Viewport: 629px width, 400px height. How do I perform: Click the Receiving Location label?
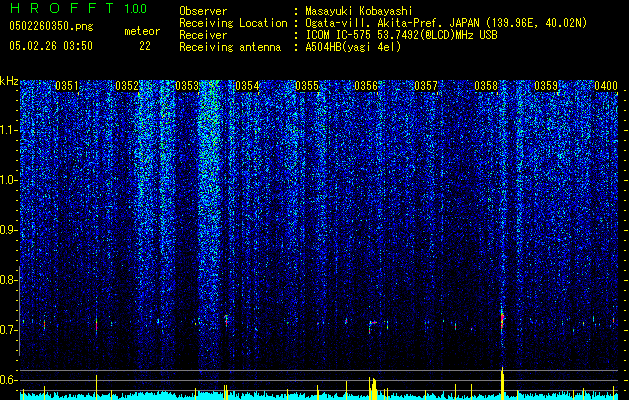(233, 23)
